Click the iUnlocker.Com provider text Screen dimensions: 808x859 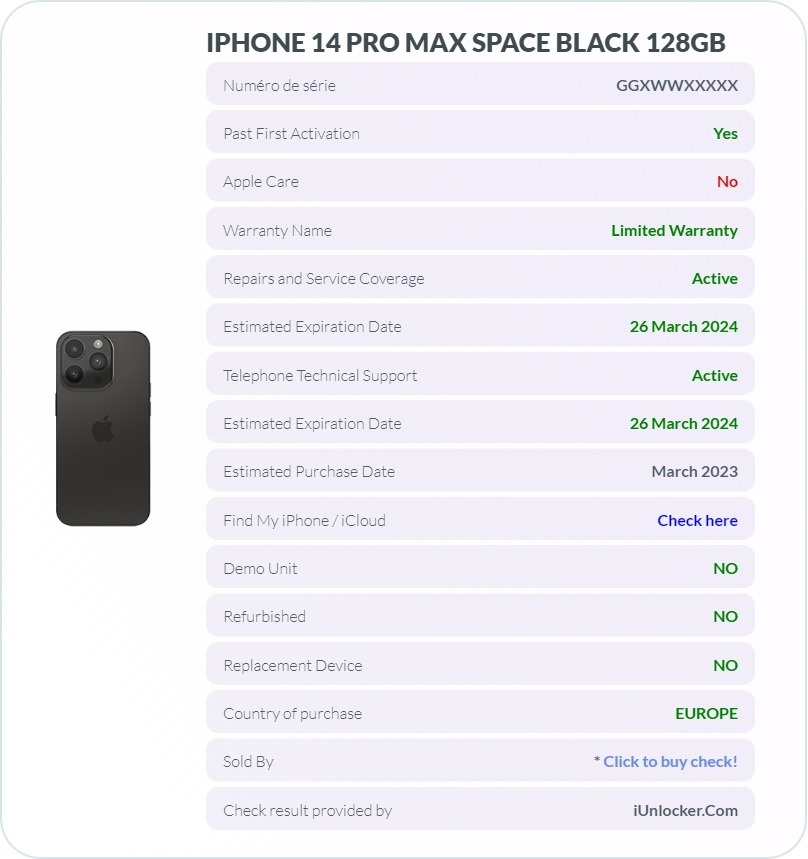coord(685,810)
